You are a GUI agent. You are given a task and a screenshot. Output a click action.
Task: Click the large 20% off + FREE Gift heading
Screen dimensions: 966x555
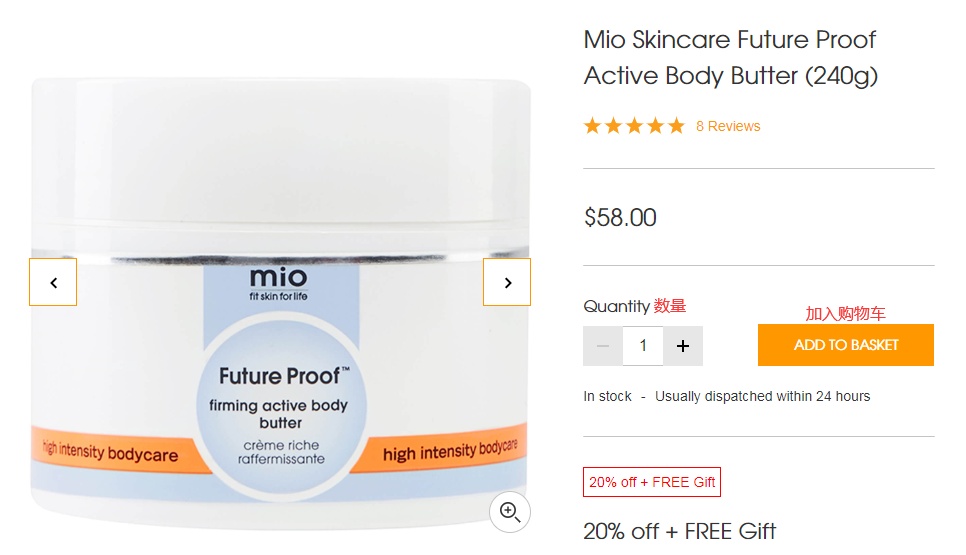(680, 531)
